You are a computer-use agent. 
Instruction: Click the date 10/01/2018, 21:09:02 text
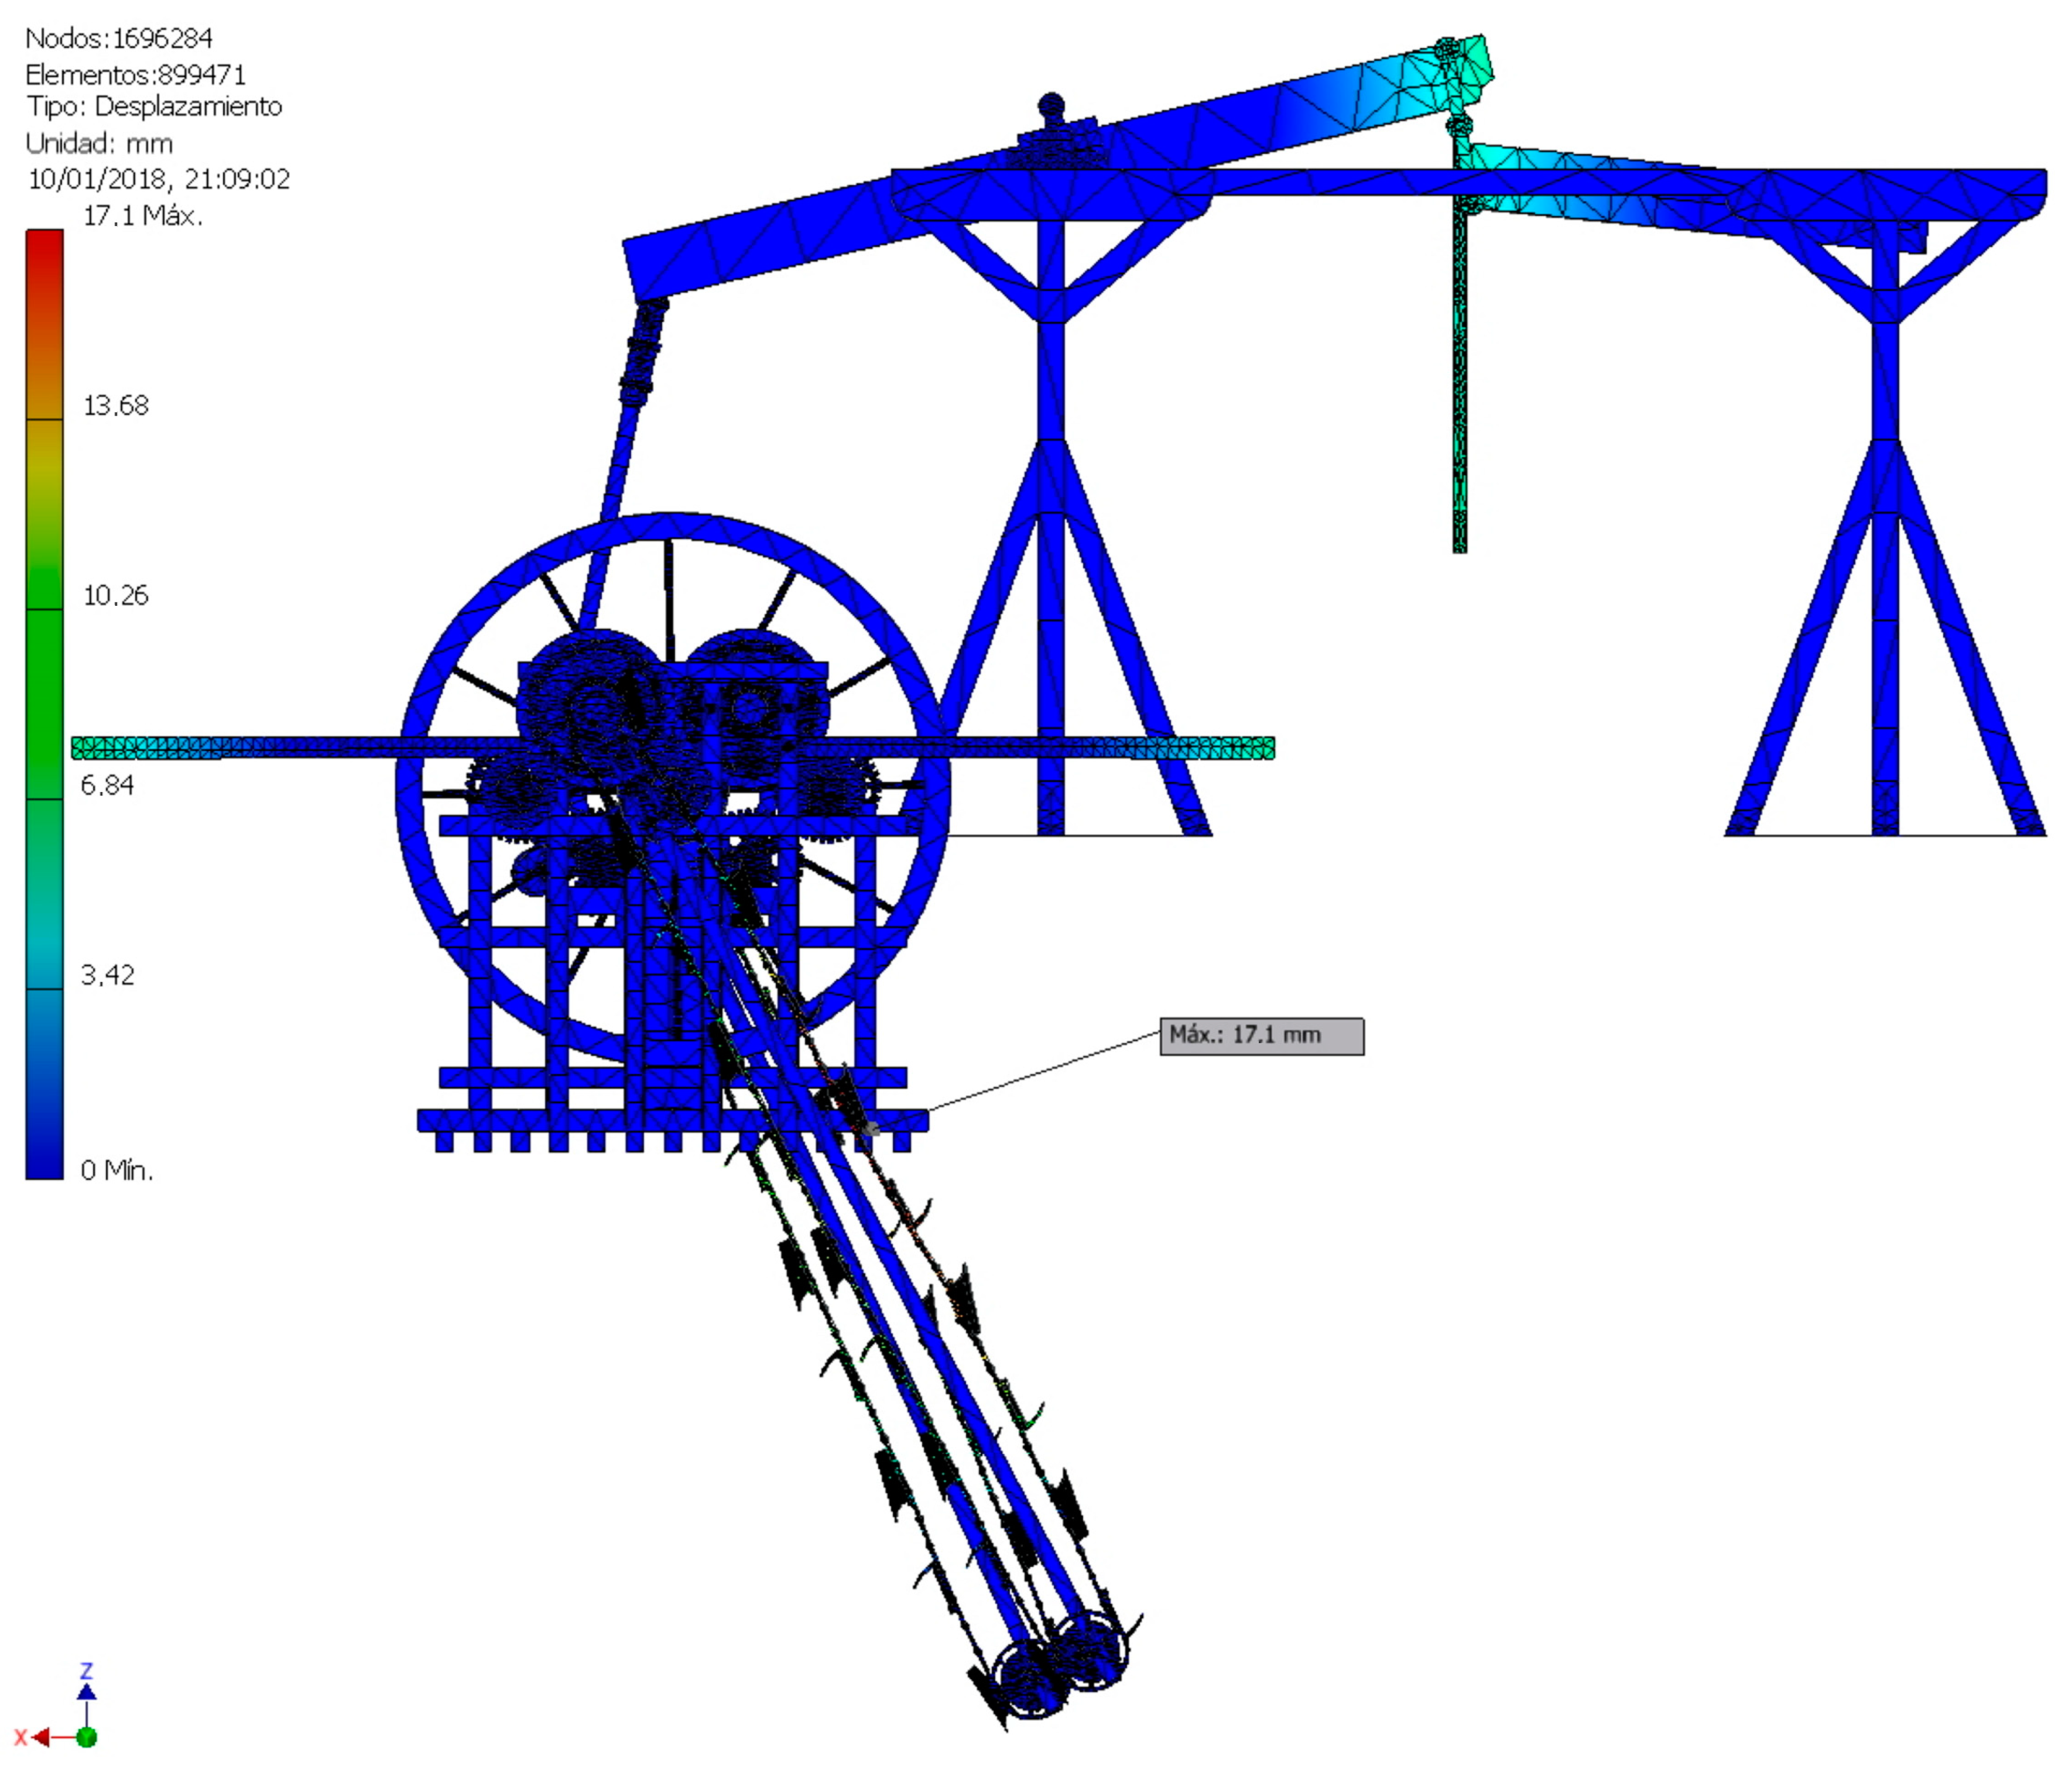click(159, 179)
